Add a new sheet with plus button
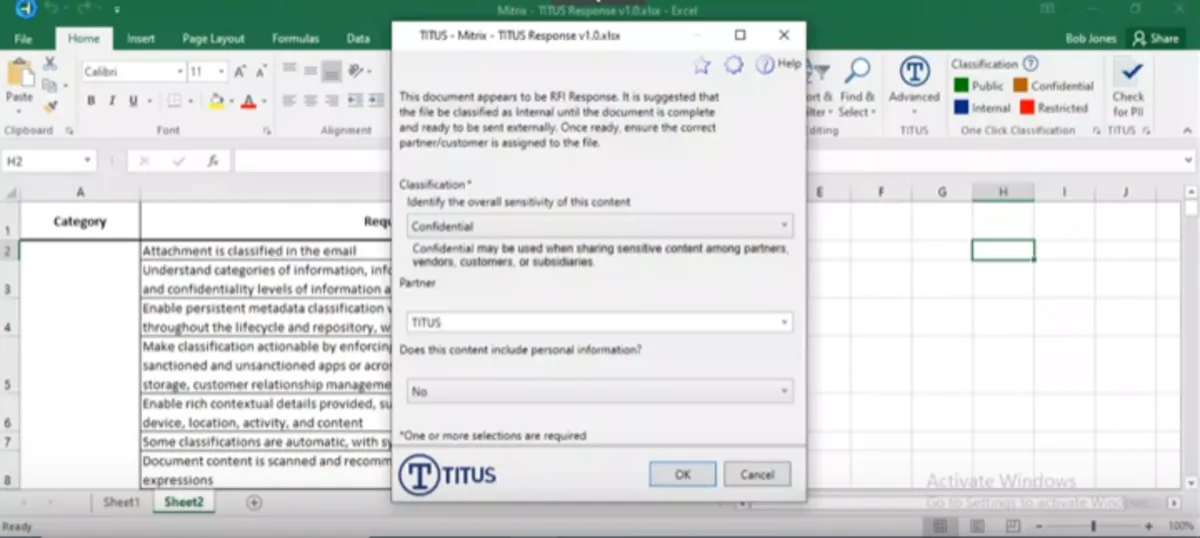 [x=254, y=502]
